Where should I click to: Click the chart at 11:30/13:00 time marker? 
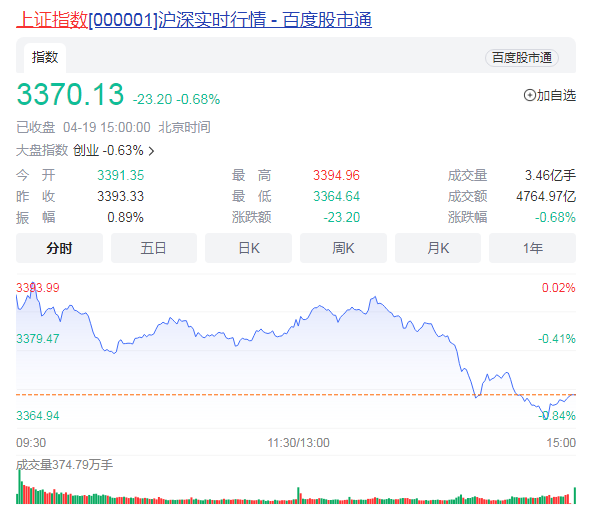pos(297,442)
